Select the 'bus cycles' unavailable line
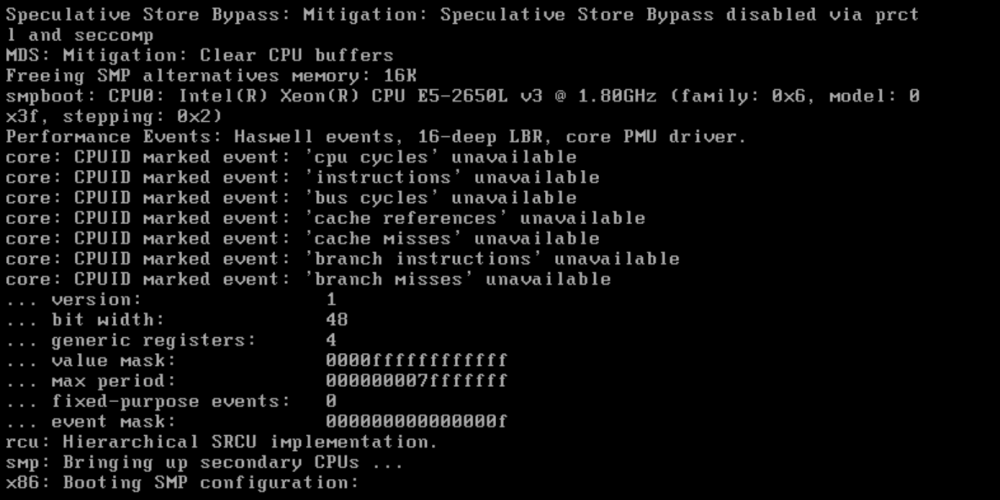Viewport: 1000px width, 500px height. [291, 198]
